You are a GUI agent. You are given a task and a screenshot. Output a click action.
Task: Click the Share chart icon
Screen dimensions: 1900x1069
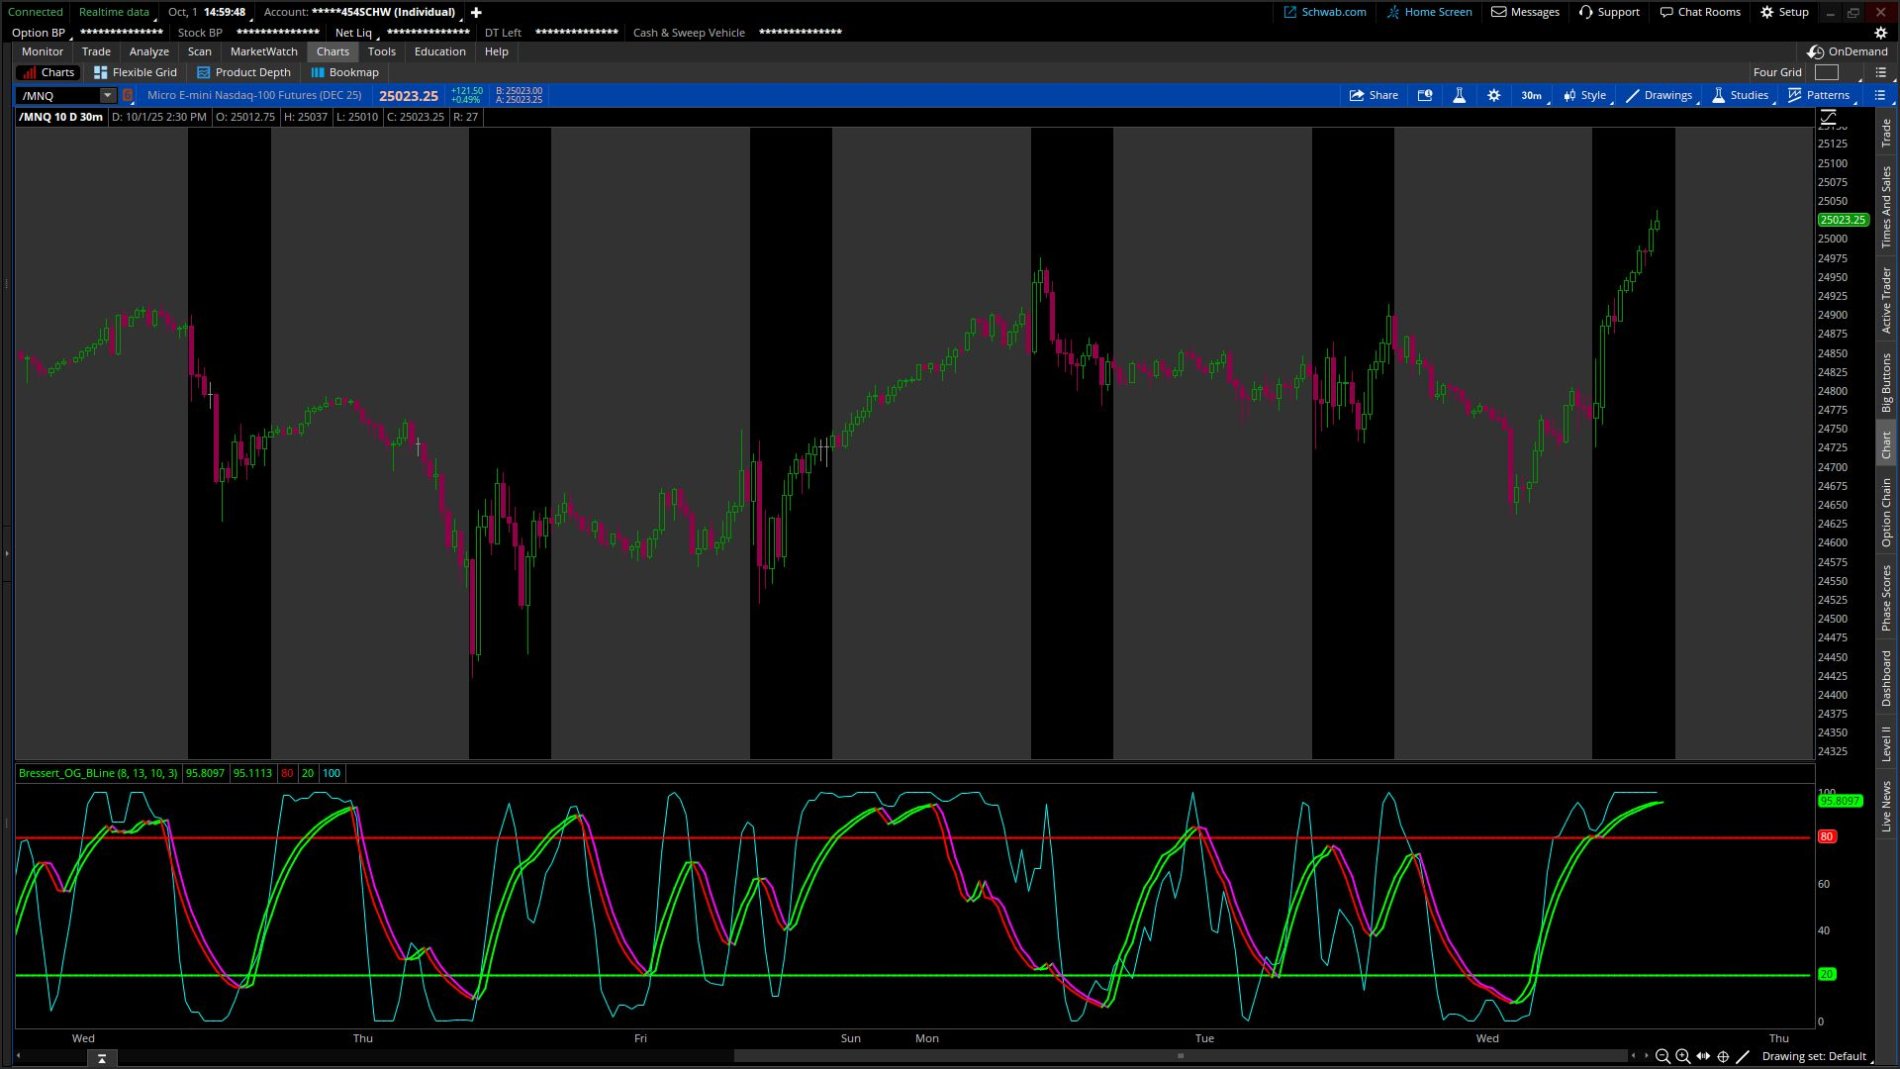[1373, 95]
